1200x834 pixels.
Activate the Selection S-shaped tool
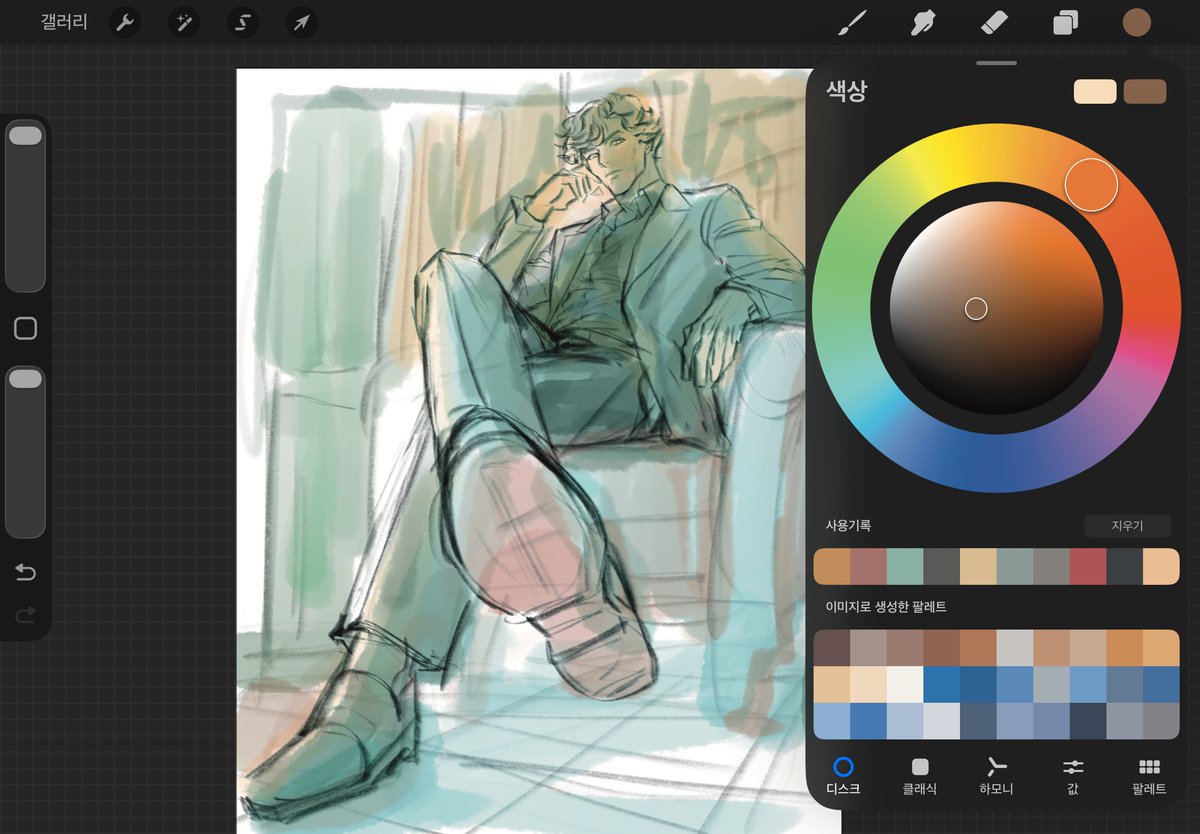tap(242, 22)
